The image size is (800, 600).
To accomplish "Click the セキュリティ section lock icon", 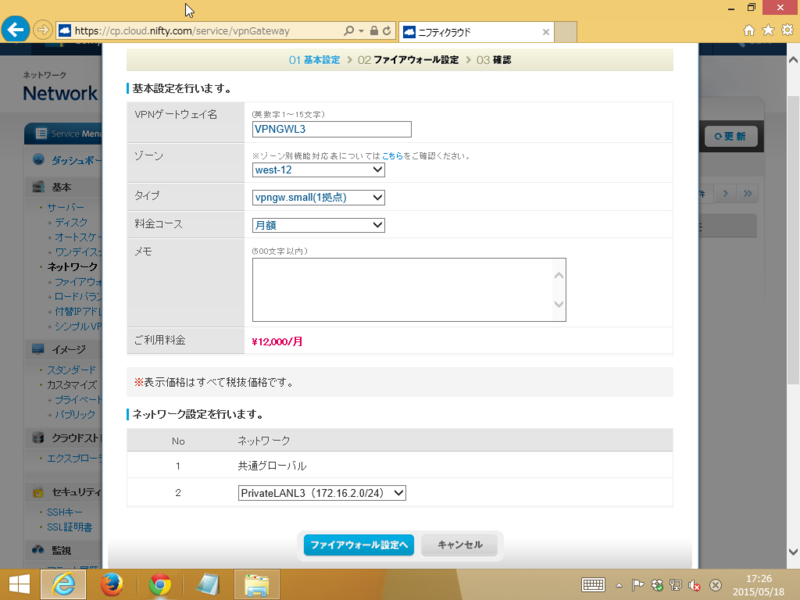I will point(38,492).
